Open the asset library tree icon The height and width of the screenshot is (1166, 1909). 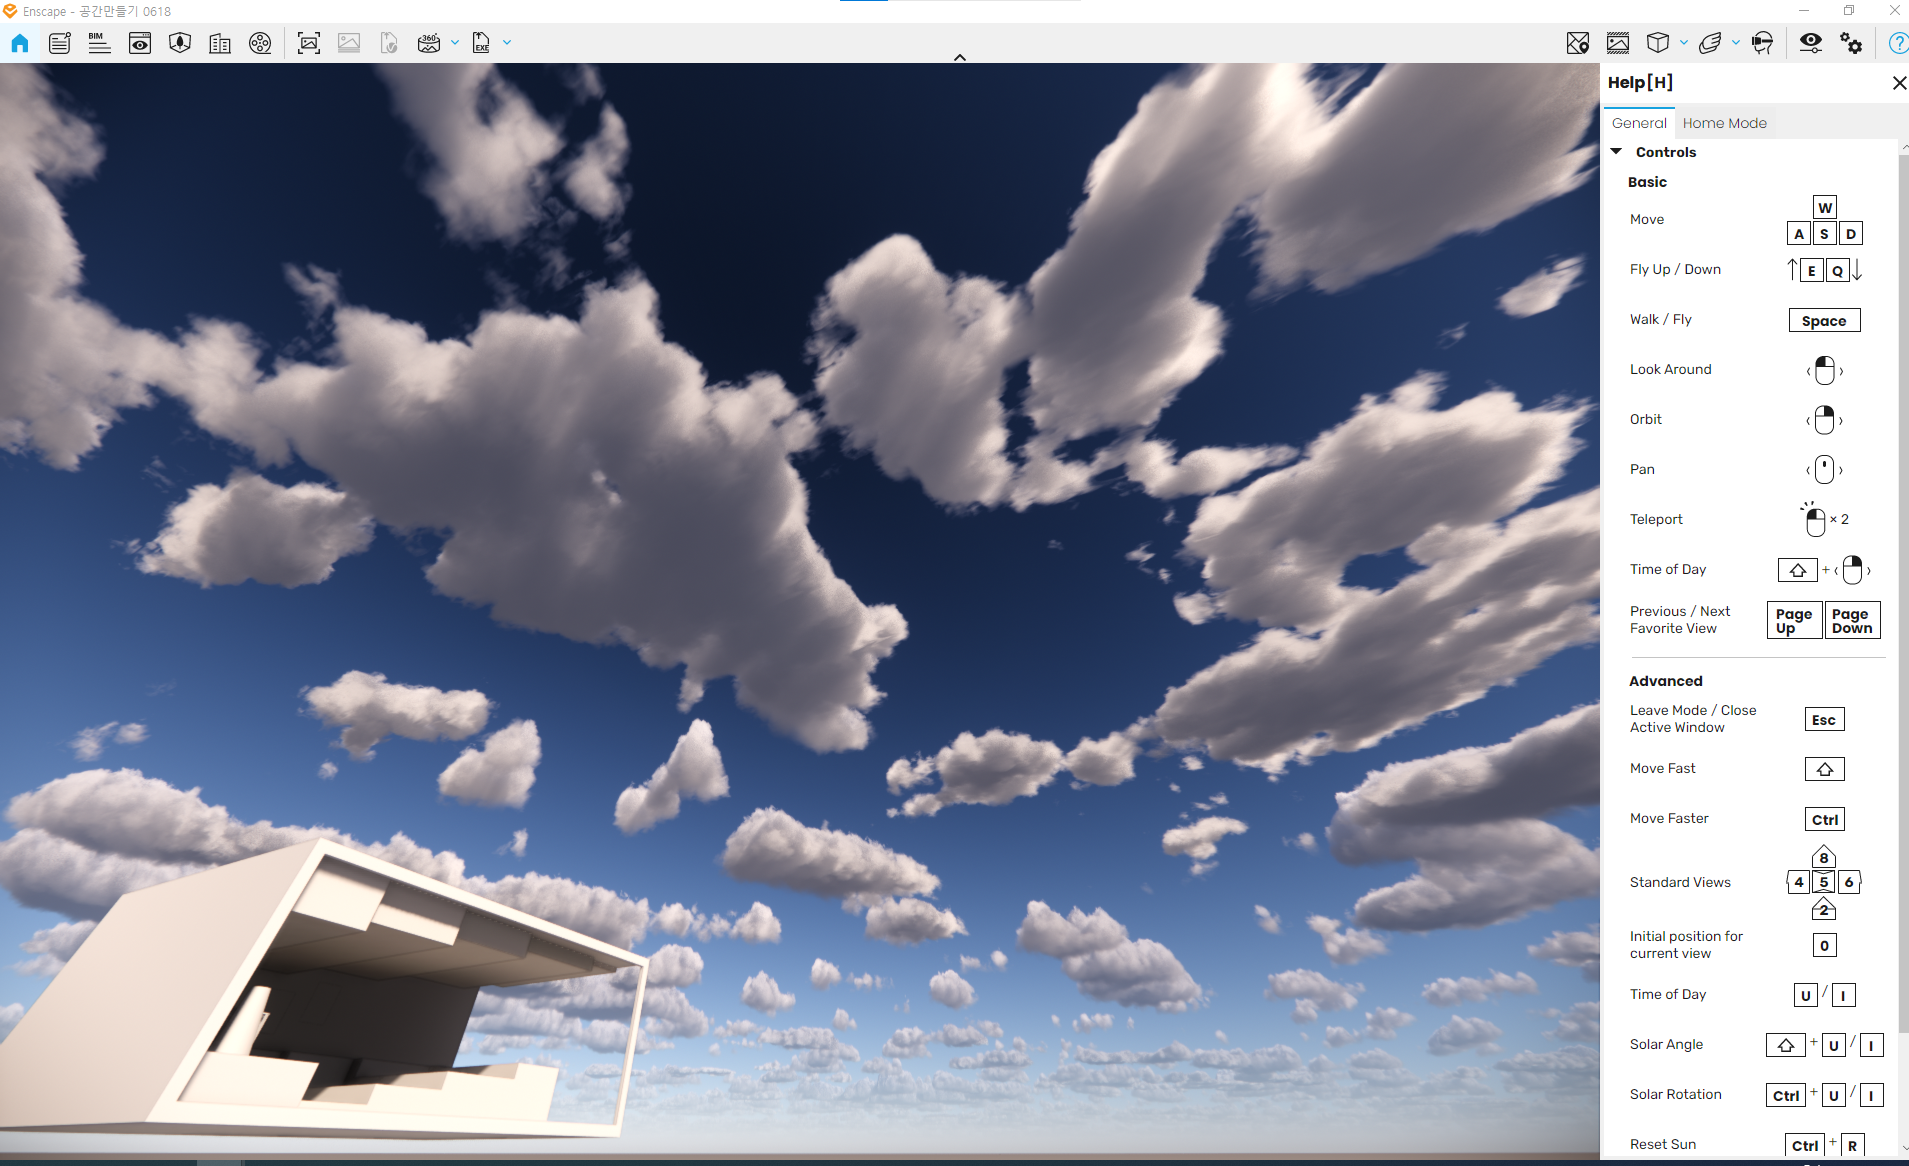(x=180, y=43)
